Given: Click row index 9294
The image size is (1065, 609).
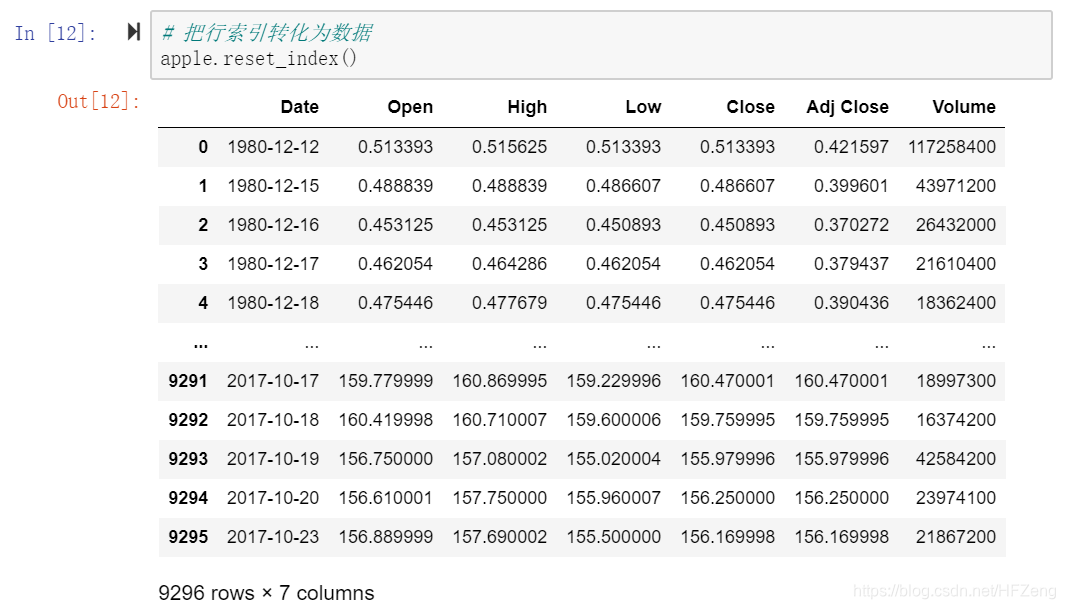Looking at the screenshot, I should [188, 498].
